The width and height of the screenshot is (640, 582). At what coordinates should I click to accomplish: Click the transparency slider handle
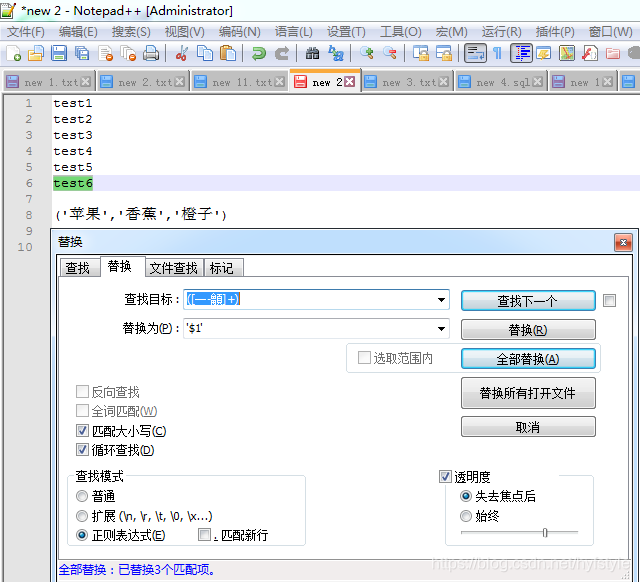tap(544, 533)
